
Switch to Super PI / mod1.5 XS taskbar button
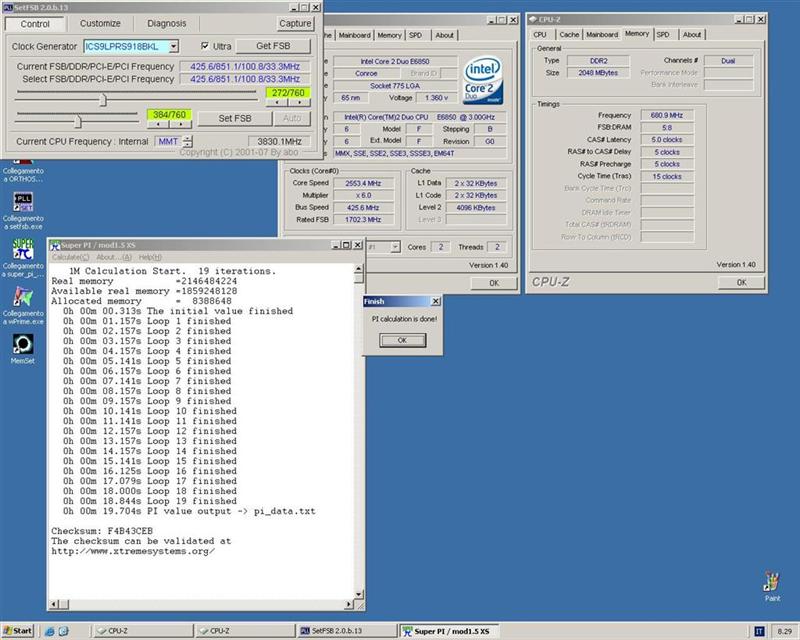(x=448, y=631)
